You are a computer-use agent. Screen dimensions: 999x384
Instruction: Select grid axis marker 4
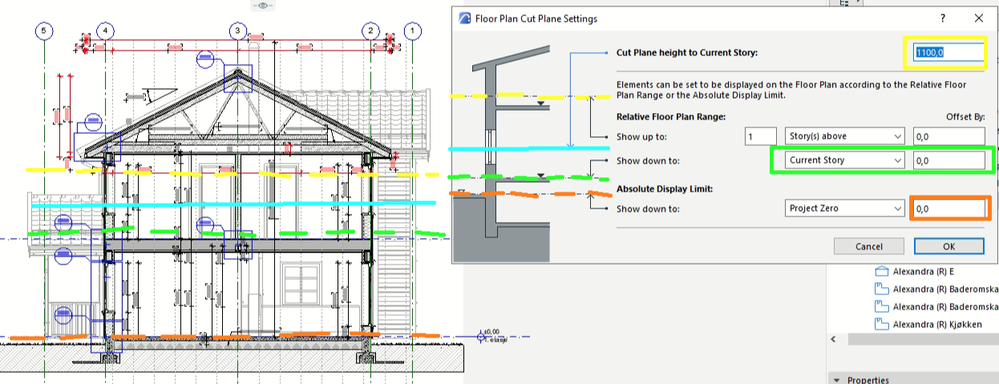coord(105,31)
